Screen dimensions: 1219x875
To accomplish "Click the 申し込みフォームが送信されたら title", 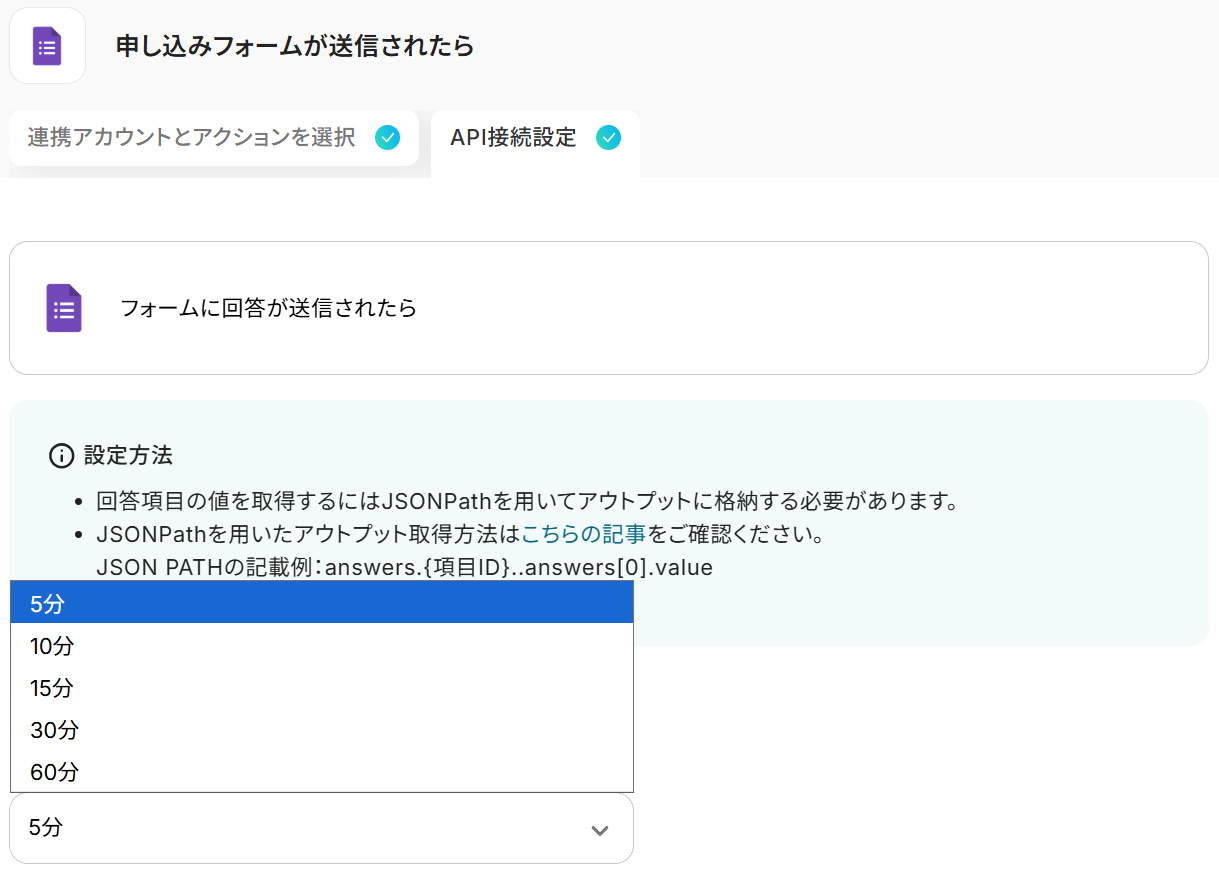I will click(x=295, y=46).
